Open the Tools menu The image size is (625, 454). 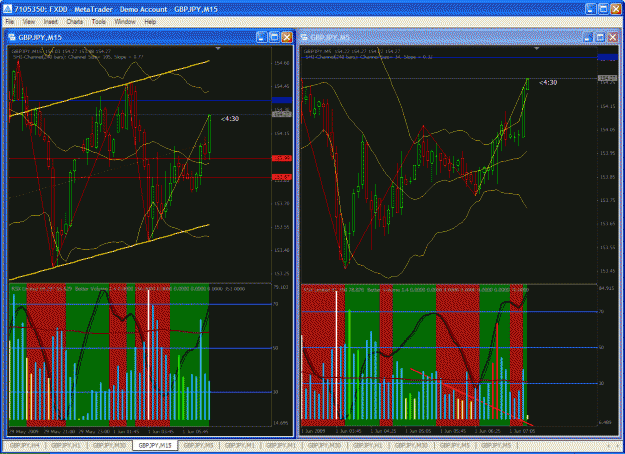point(98,22)
